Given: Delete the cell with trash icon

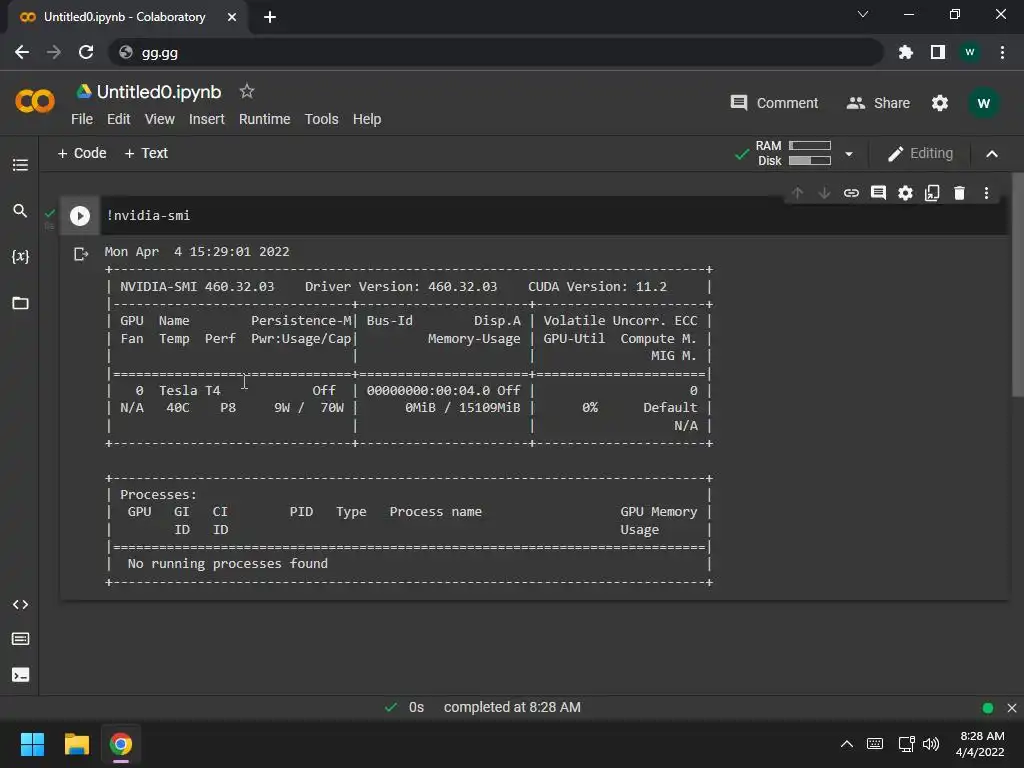Looking at the screenshot, I should click(x=959, y=193).
